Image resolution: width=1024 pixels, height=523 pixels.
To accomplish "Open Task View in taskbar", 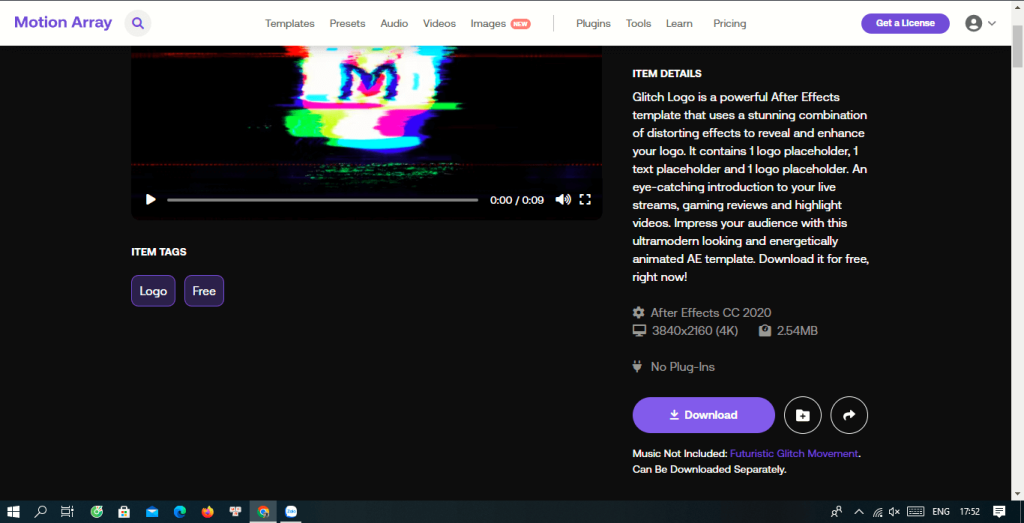I will tap(67, 512).
